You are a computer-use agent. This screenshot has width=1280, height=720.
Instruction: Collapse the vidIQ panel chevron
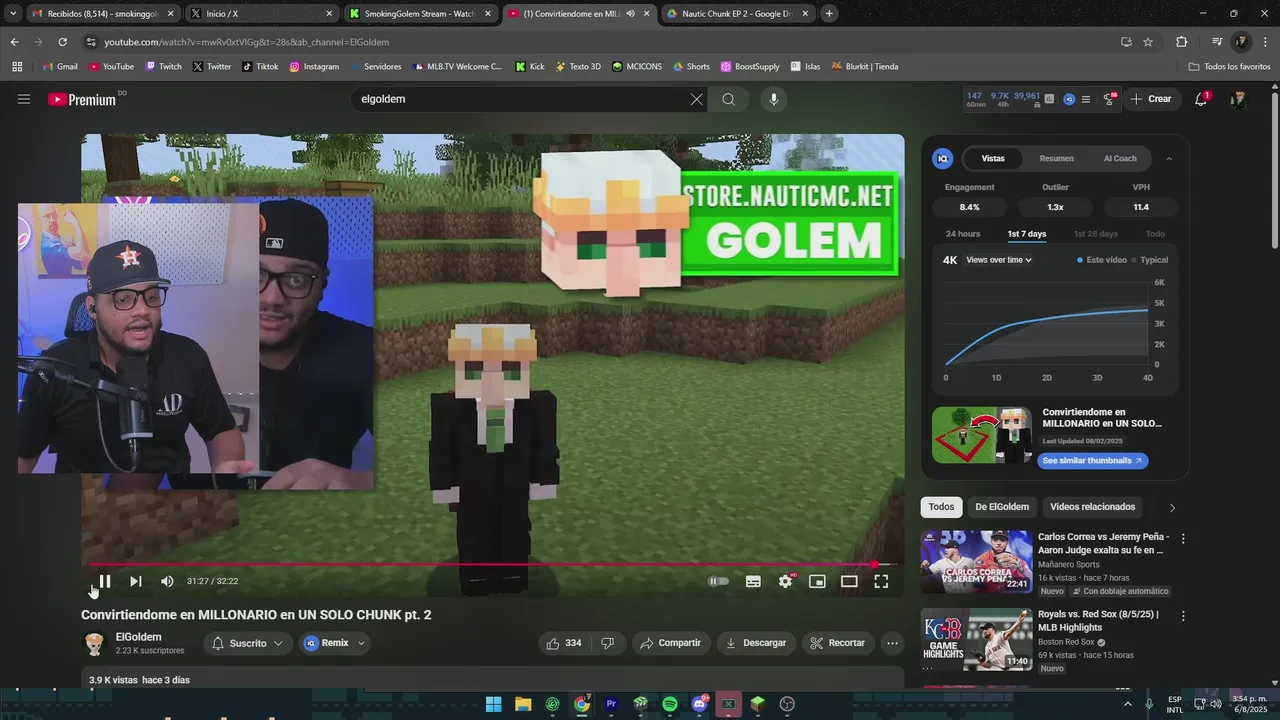(1169, 158)
